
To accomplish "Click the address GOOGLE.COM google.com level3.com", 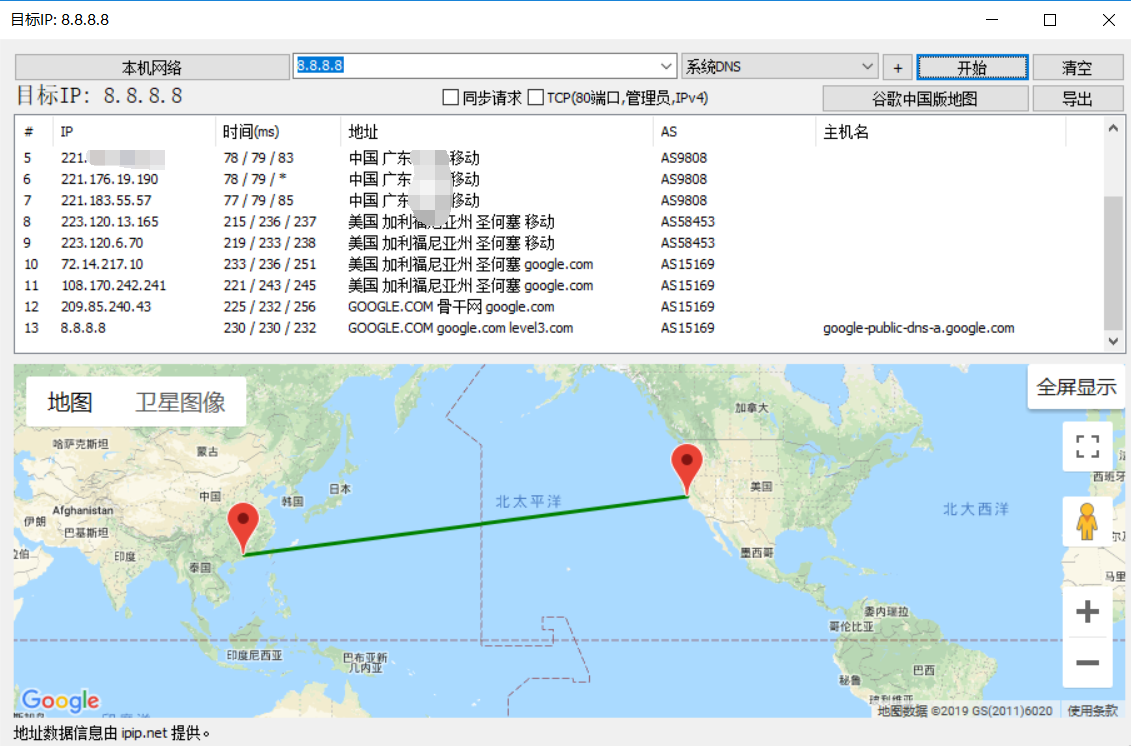I will coord(460,328).
